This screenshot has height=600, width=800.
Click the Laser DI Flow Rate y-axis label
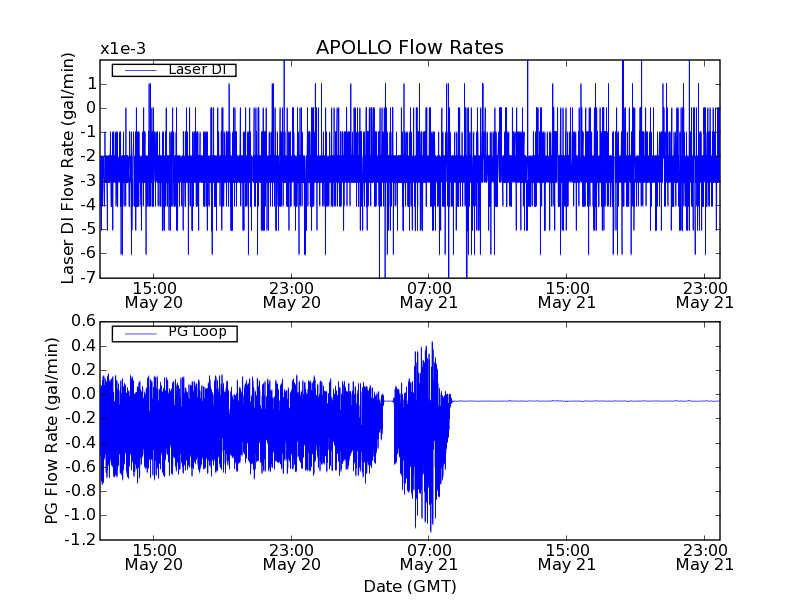tap(69, 168)
